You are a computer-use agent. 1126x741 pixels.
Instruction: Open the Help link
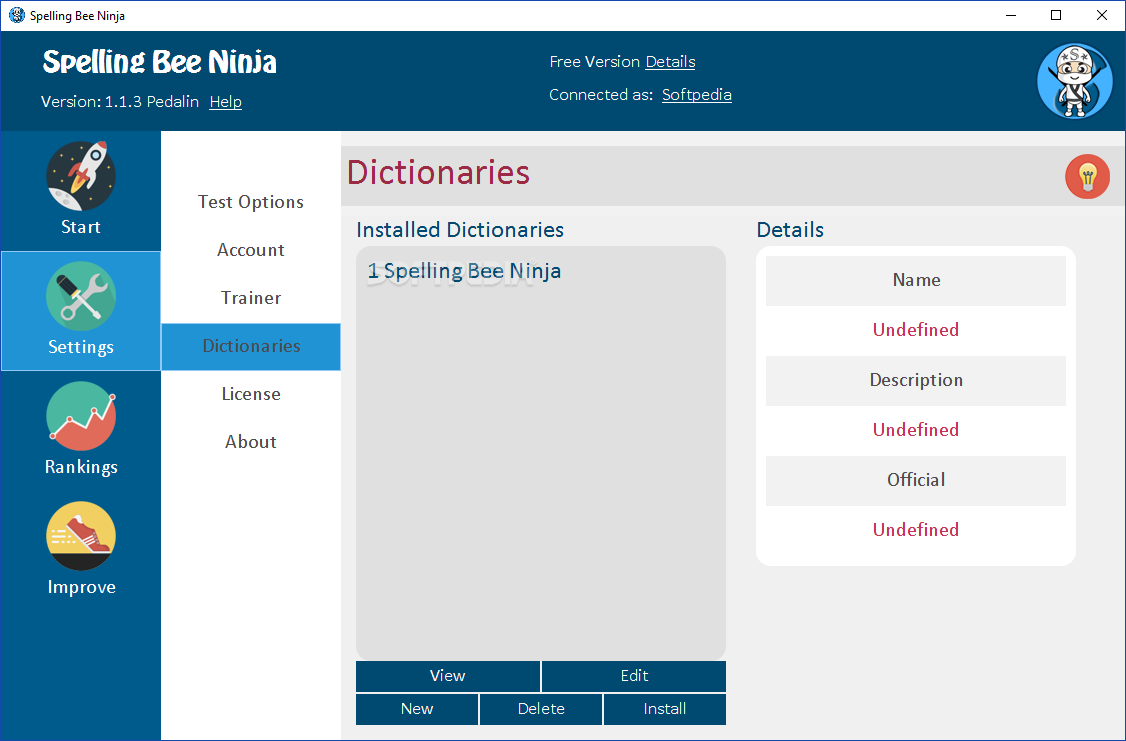click(225, 102)
